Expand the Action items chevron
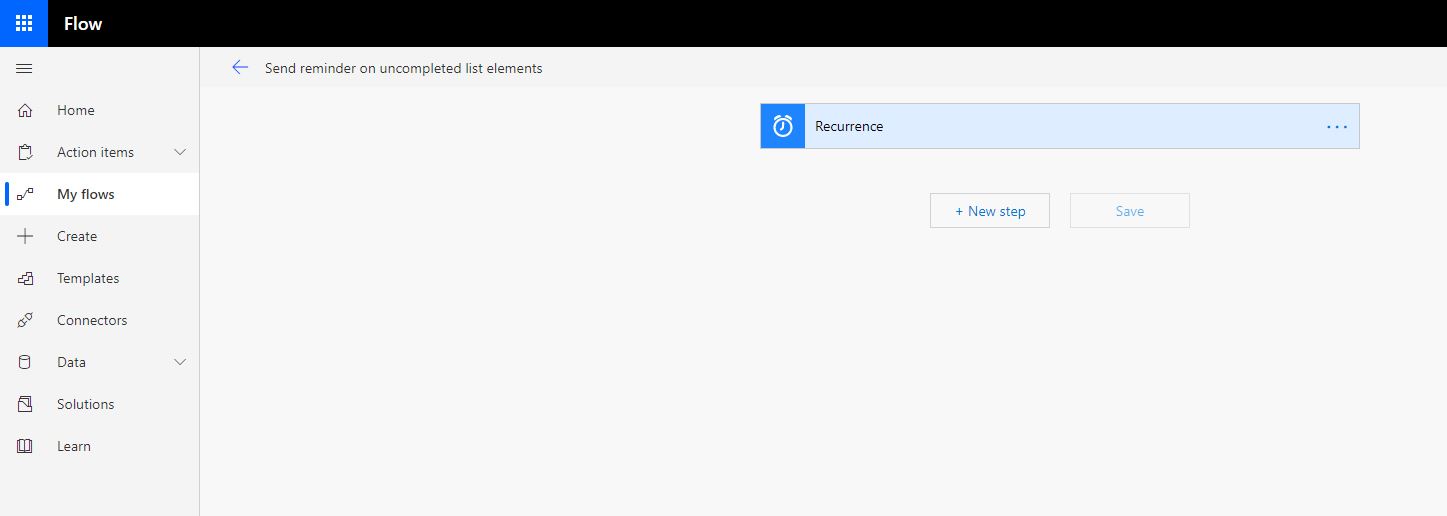The image size is (1447, 516). coord(180,152)
